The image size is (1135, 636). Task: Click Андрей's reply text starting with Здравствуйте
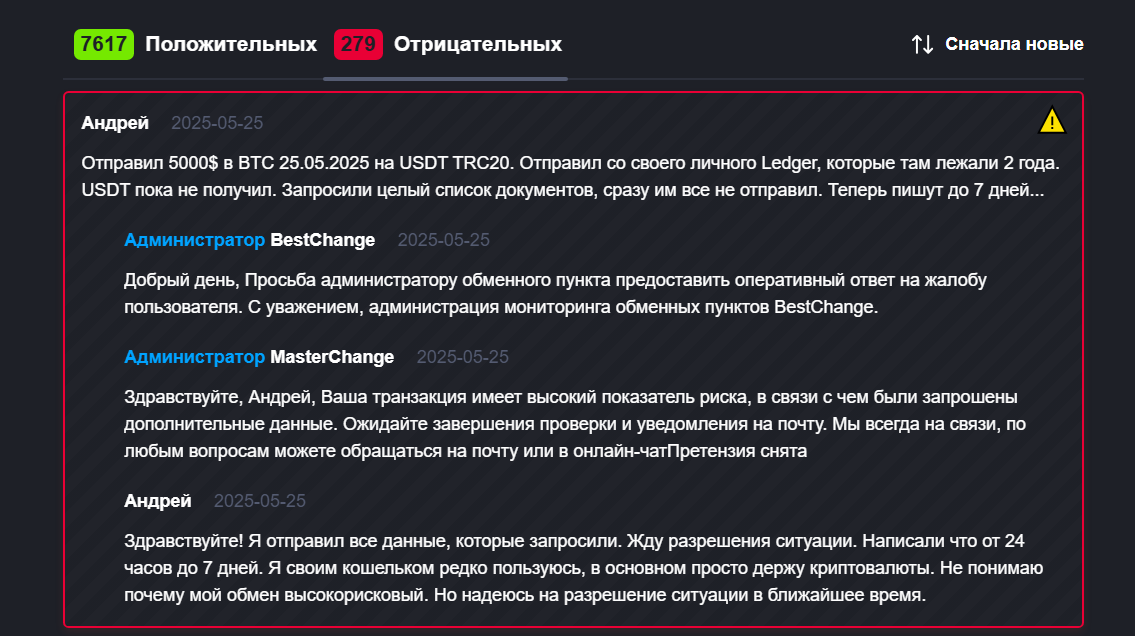pos(584,568)
